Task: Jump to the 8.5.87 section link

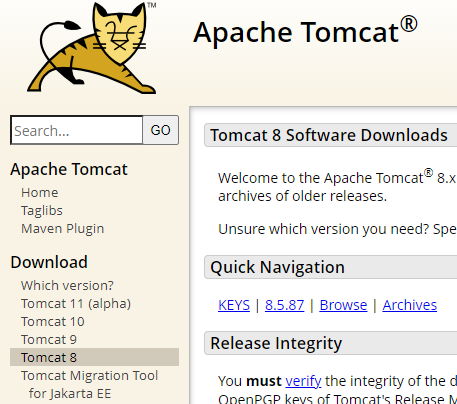Action: pos(285,305)
